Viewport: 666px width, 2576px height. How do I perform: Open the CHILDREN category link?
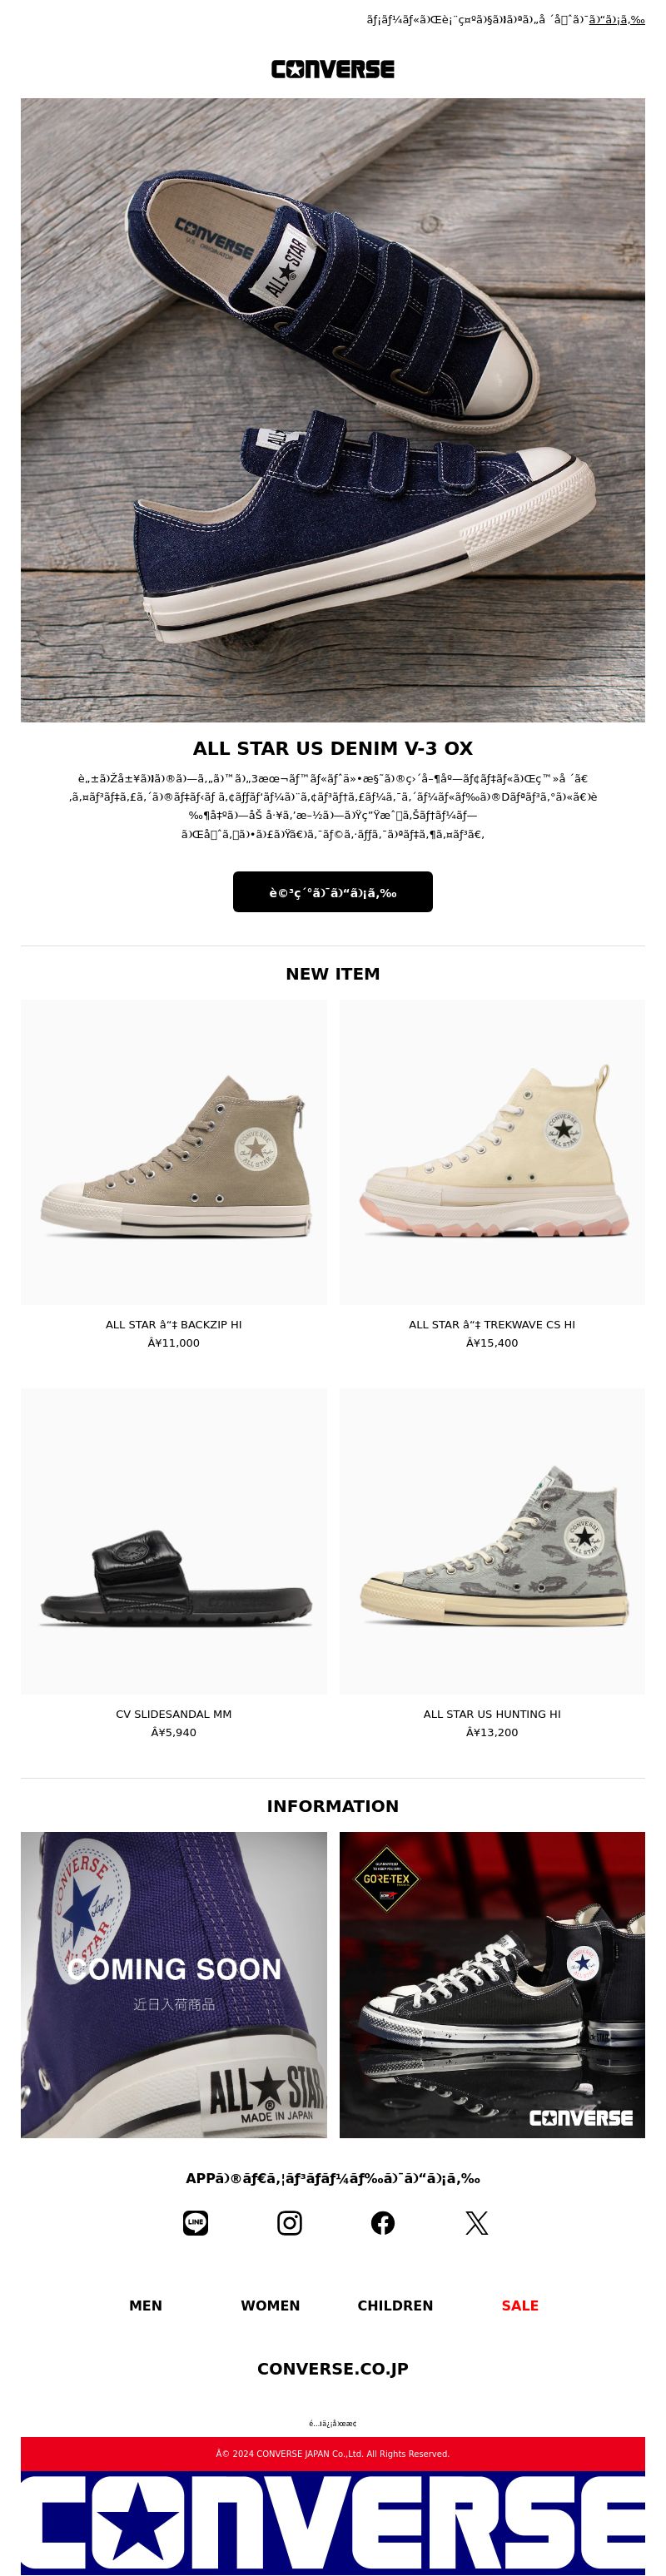[x=395, y=2305]
